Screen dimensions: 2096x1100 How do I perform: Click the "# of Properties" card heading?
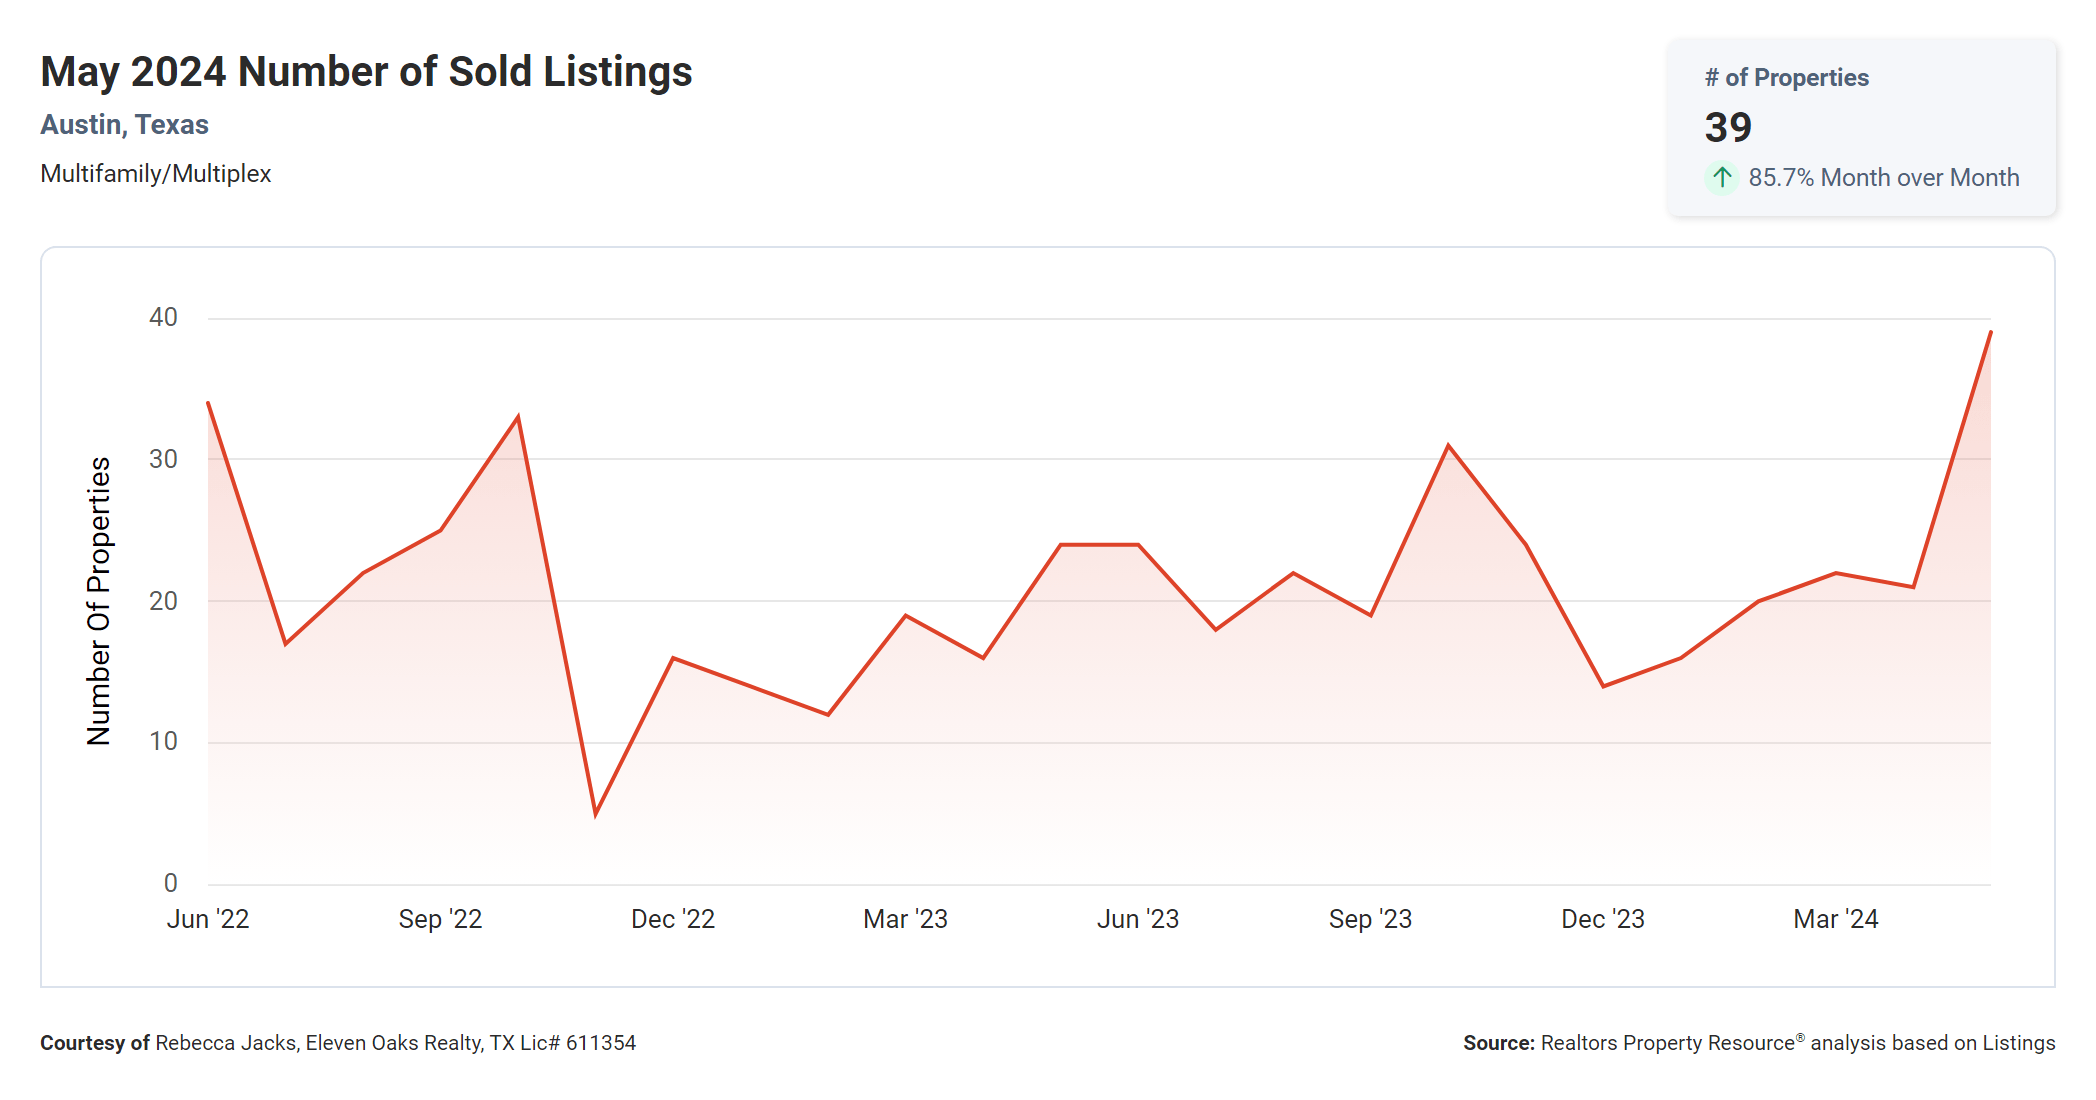pyautogui.click(x=1786, y=78)
